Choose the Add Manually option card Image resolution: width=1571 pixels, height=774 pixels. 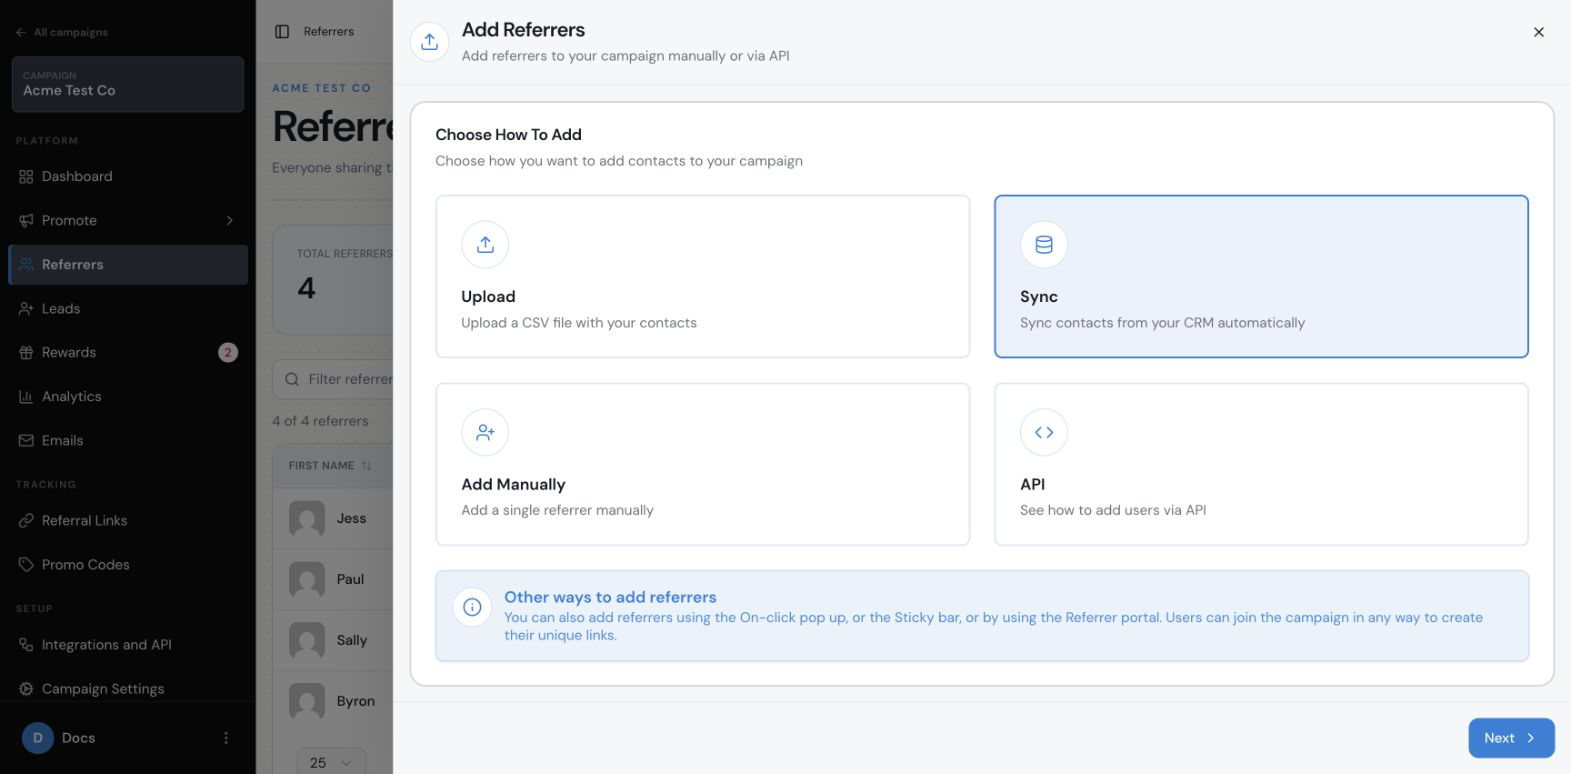click(x=702, y=464)
